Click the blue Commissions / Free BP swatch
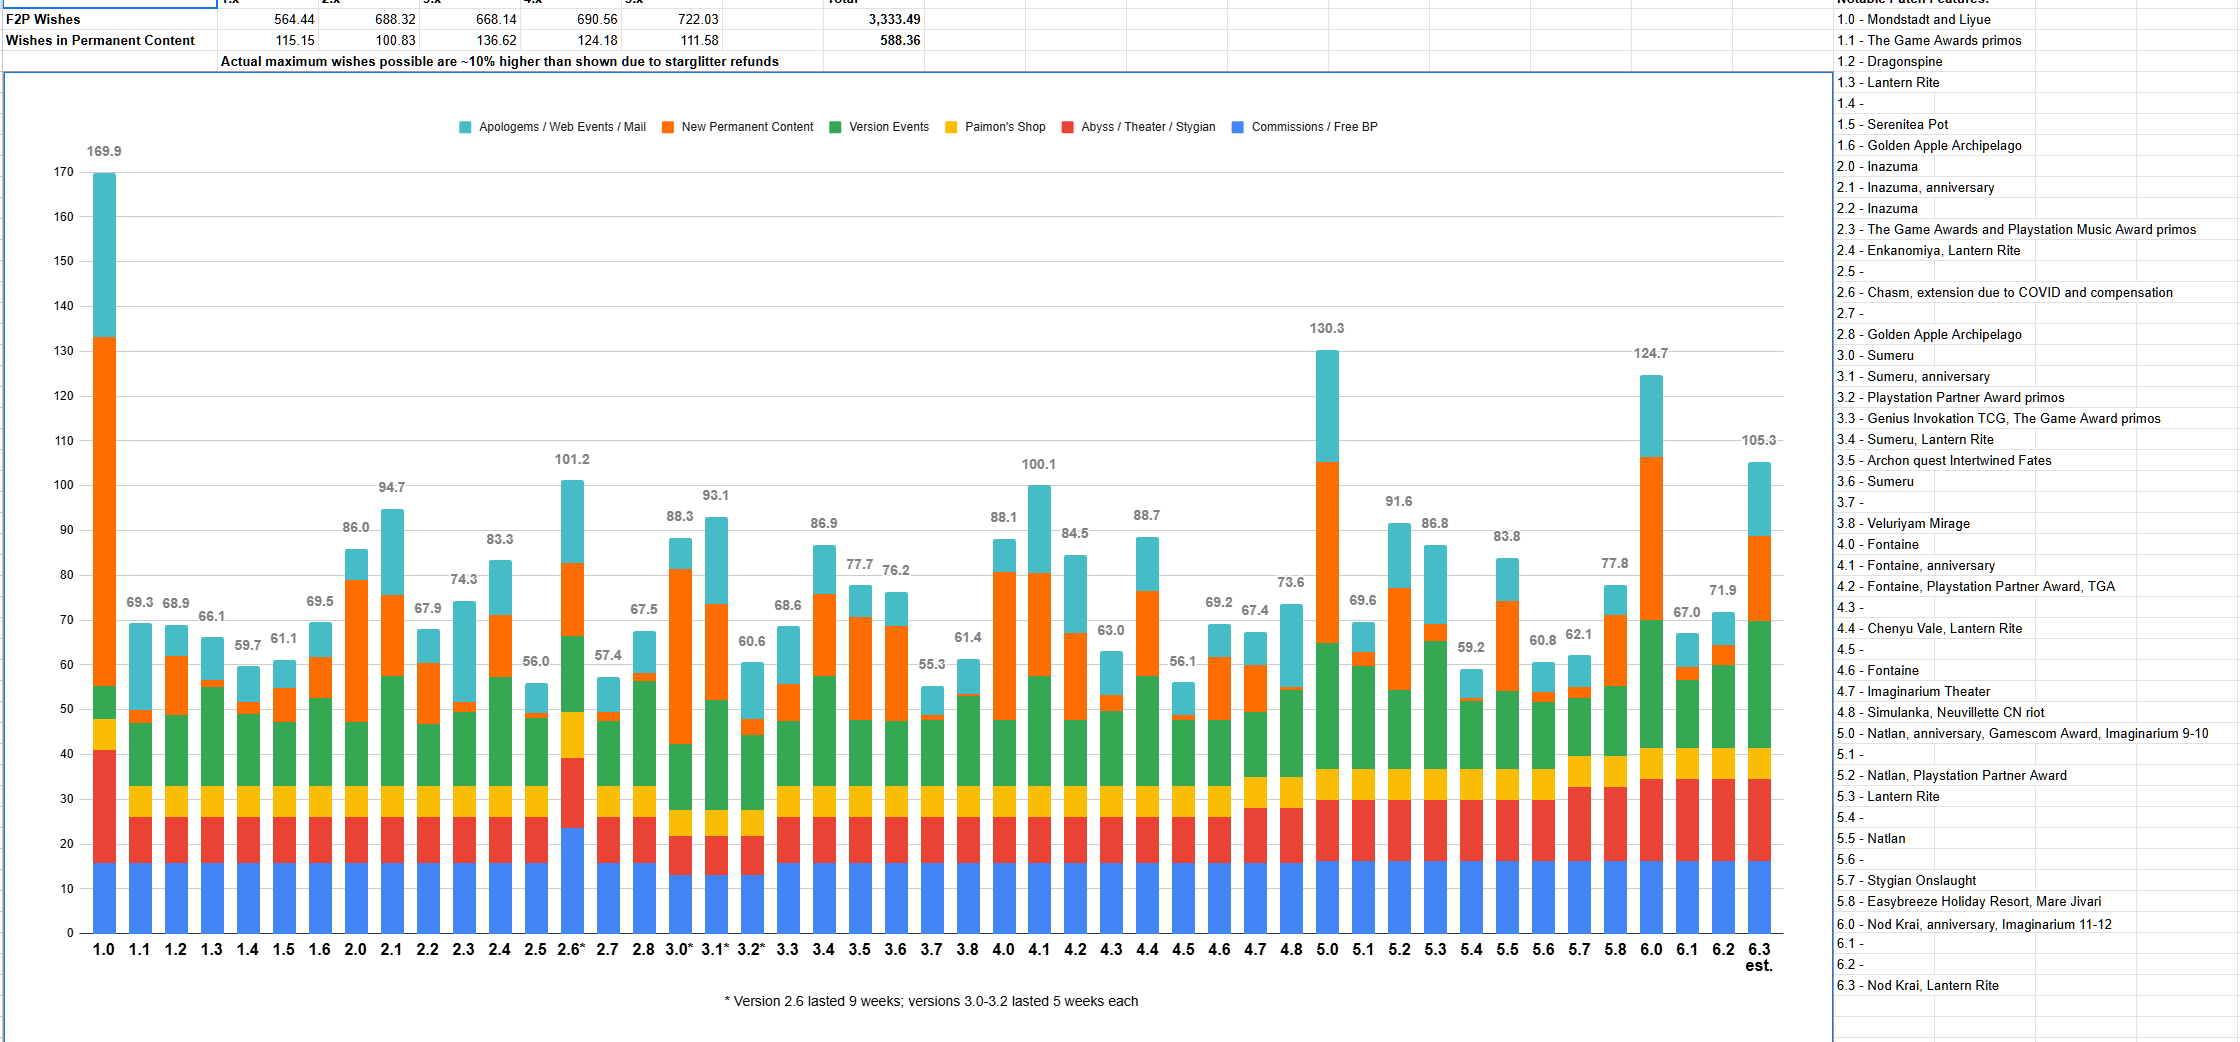This screenshot has width=2240, height=1042. (1238, 127)
